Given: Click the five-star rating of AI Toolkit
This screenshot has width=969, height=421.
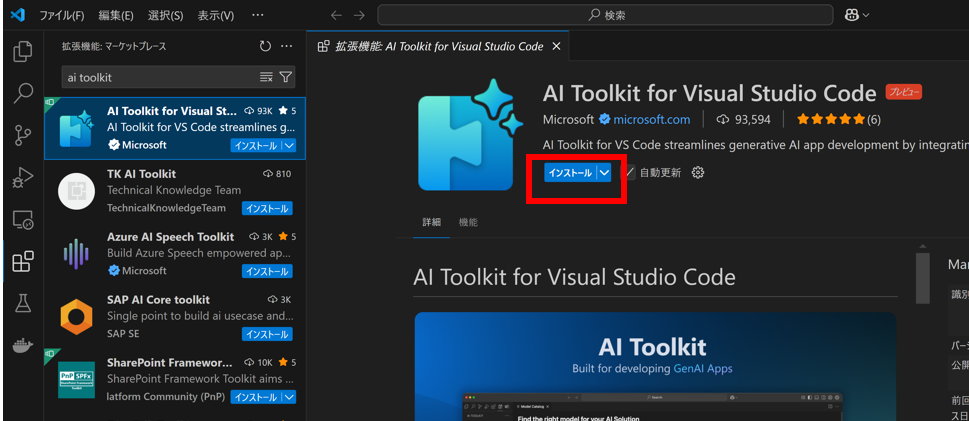Looking at the screenshot, I should tap(831, 119).
